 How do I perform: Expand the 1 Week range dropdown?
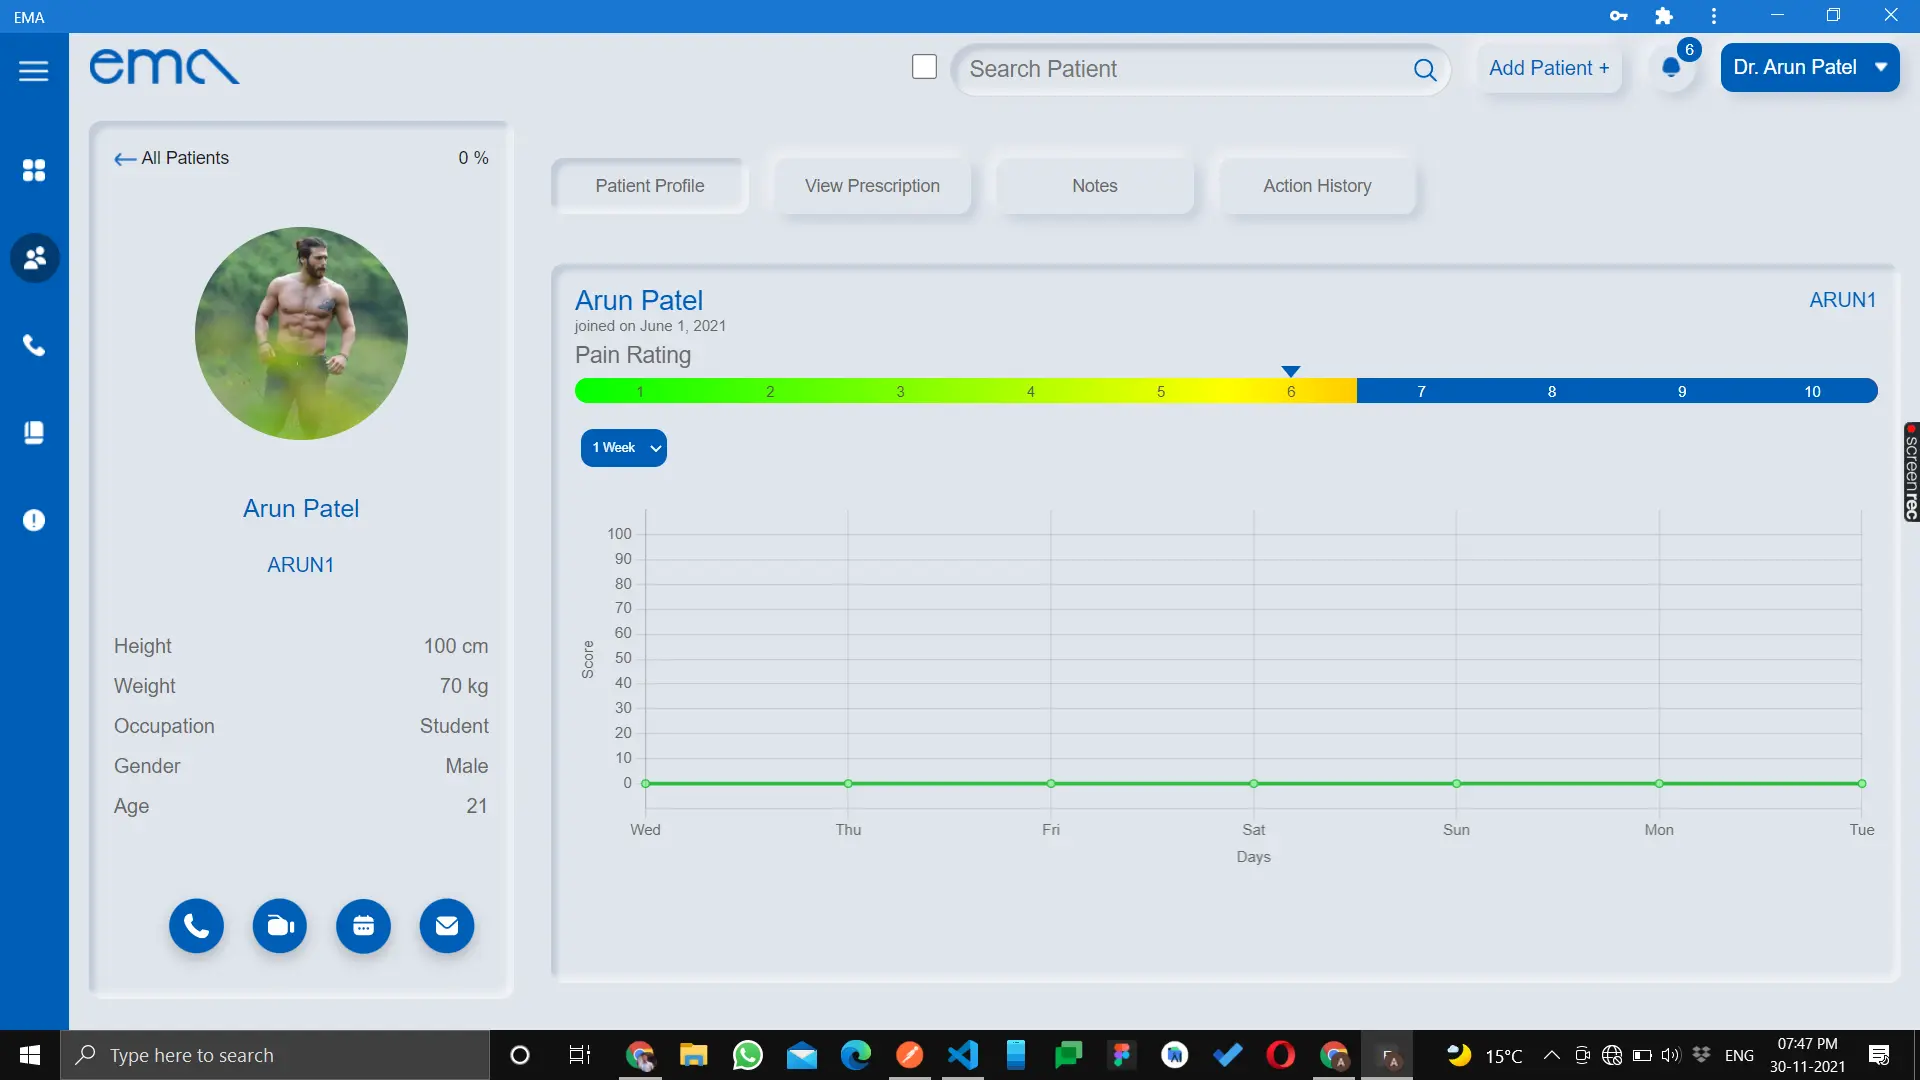pyautogui.click(x=624, y=448)
